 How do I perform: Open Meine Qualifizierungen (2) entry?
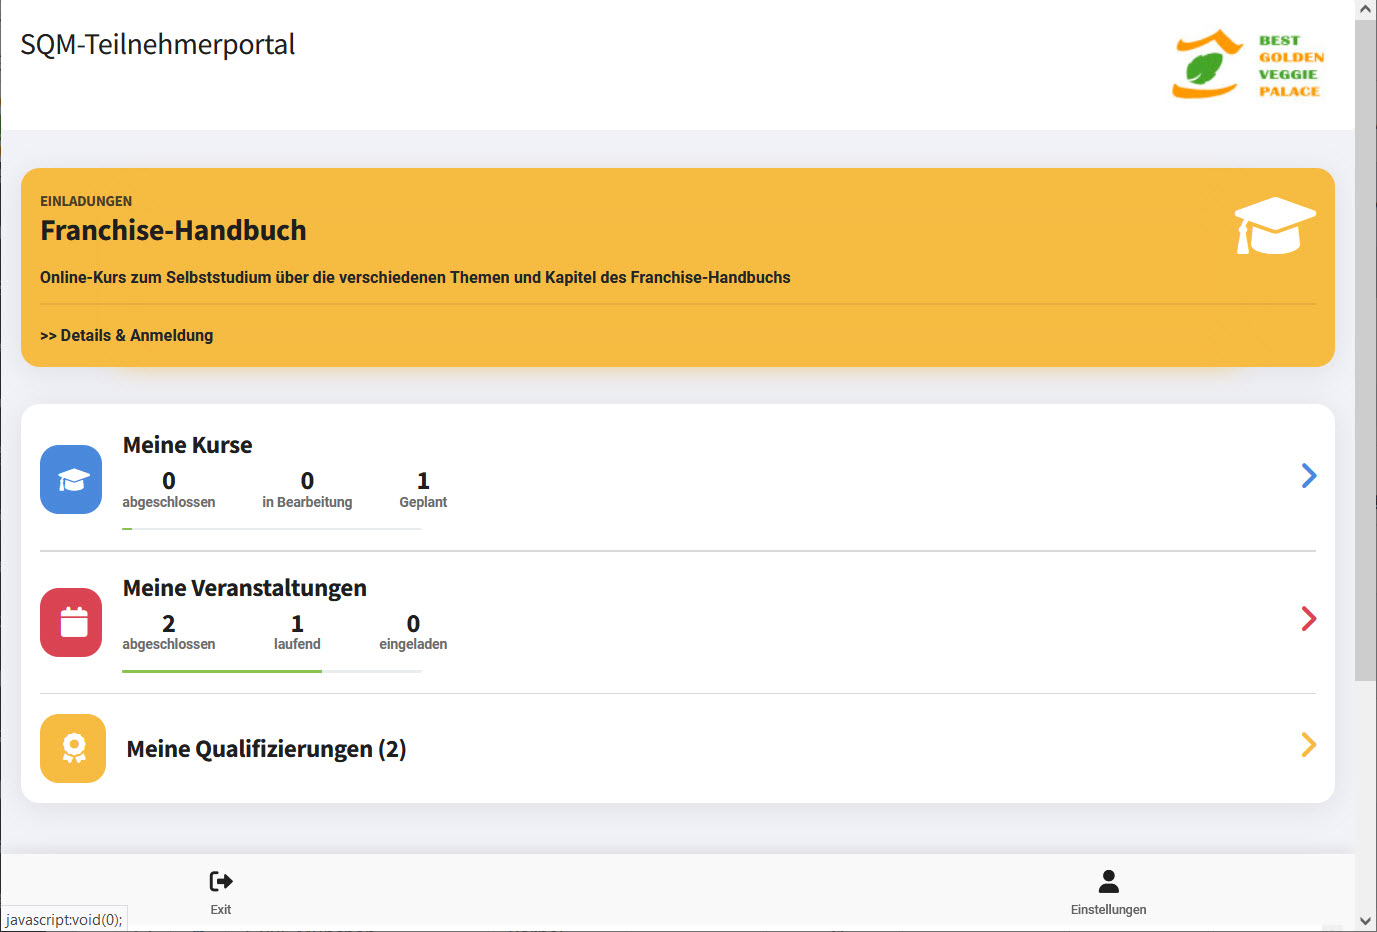pyautogui.click(x=266, y=749)
